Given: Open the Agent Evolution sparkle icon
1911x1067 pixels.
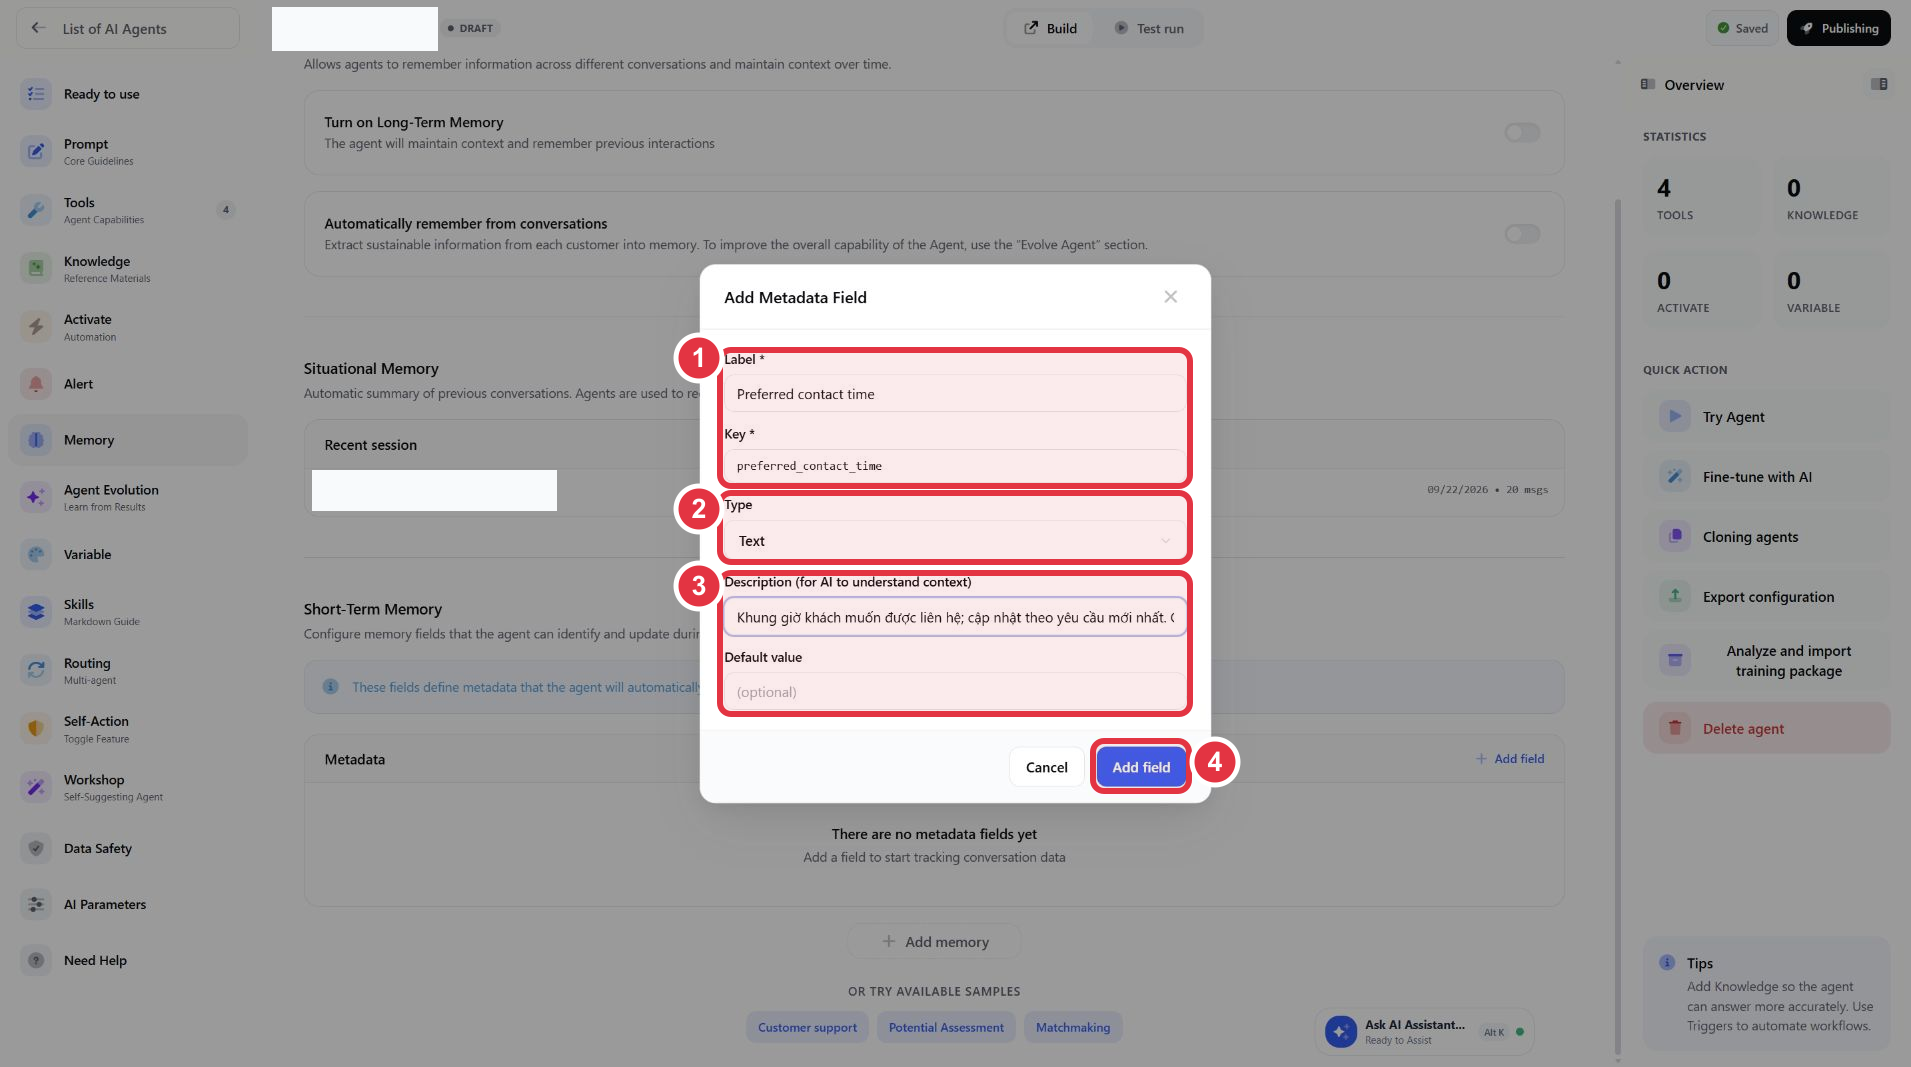Looking at the screenshot, I should (36, 497).
